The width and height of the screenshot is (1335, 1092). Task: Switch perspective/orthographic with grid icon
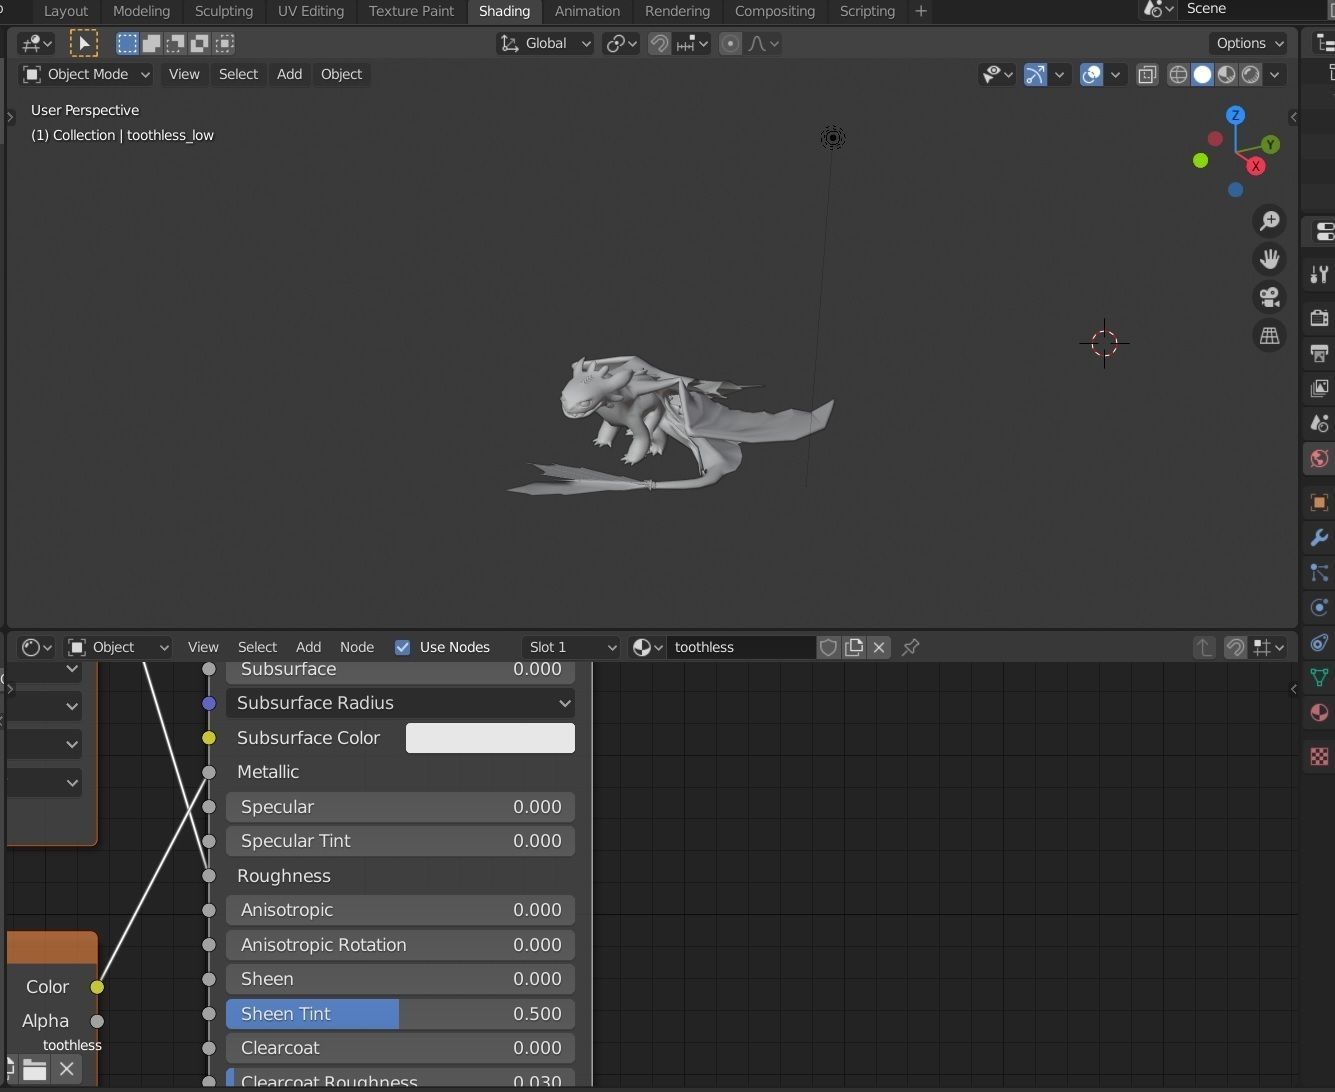1270,336
